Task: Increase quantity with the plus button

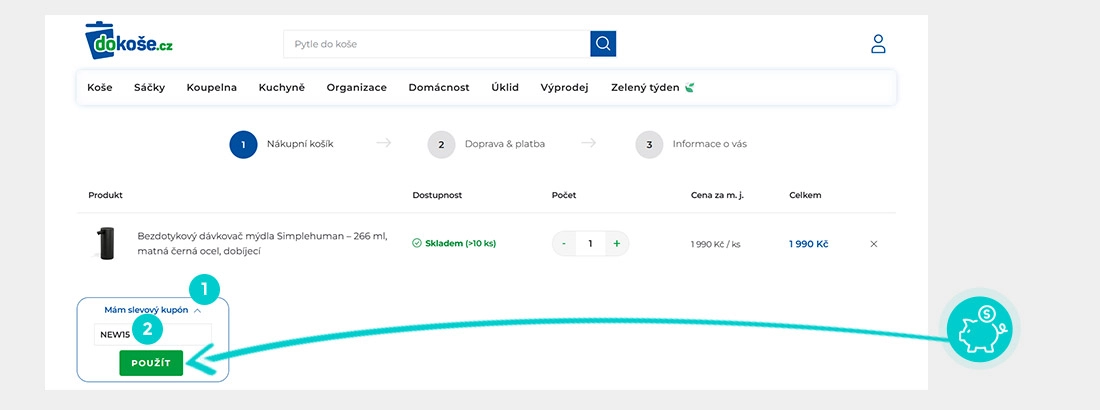Action: (x=617, y=244)
